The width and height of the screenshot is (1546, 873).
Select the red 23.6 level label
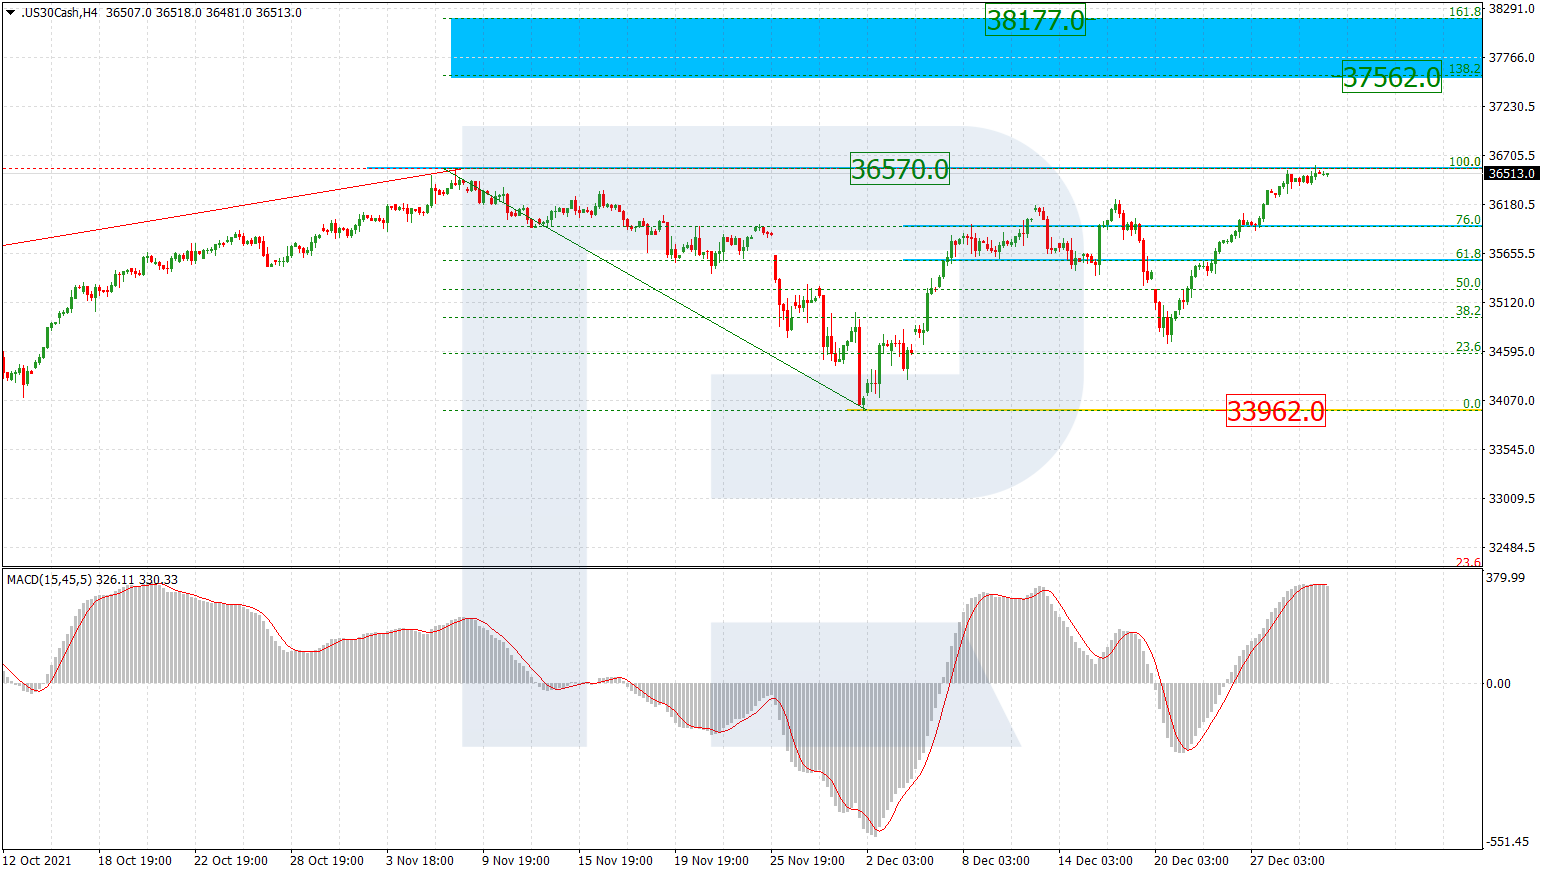(x=1468, y=562)
